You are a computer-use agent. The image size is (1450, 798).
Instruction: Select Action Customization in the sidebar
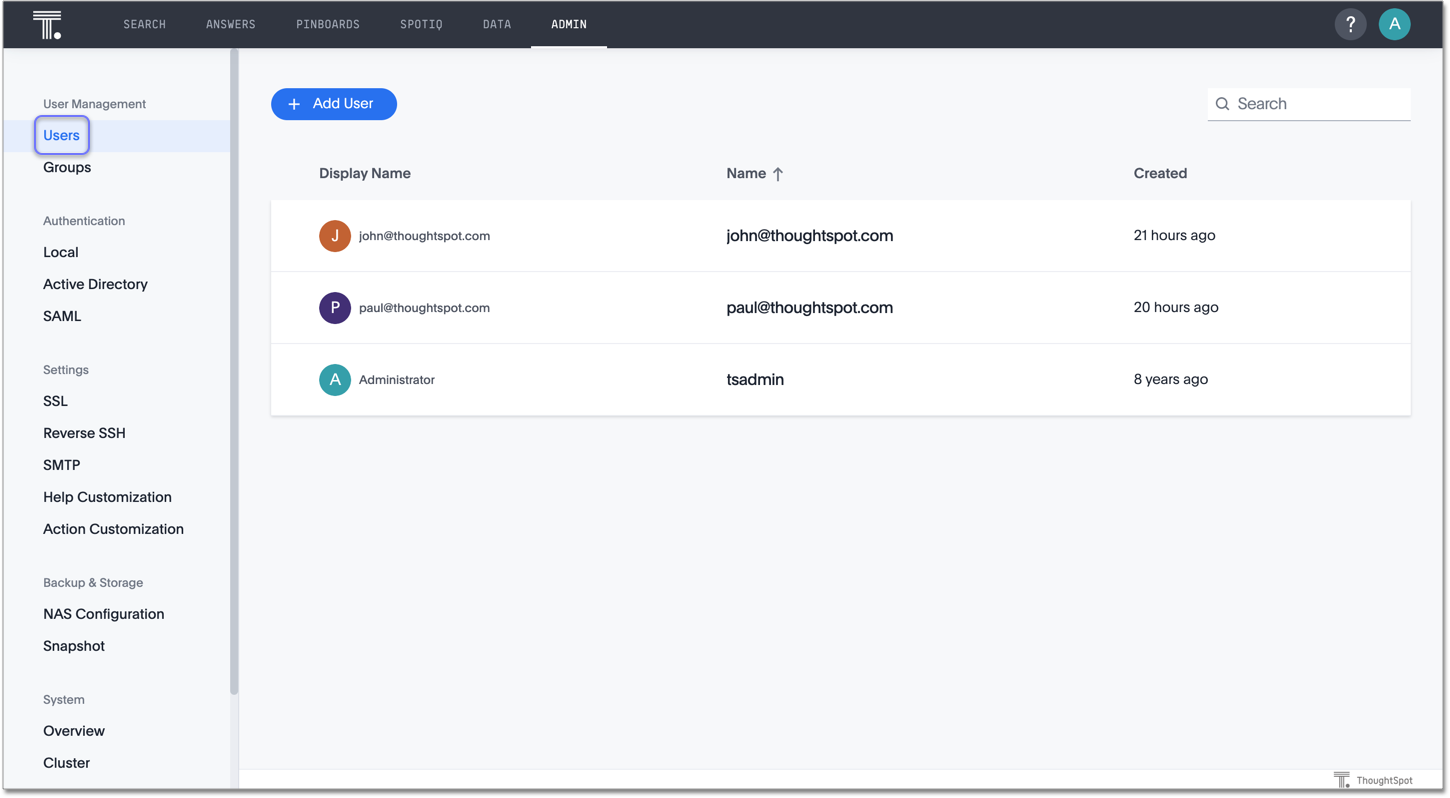(113, 529)
